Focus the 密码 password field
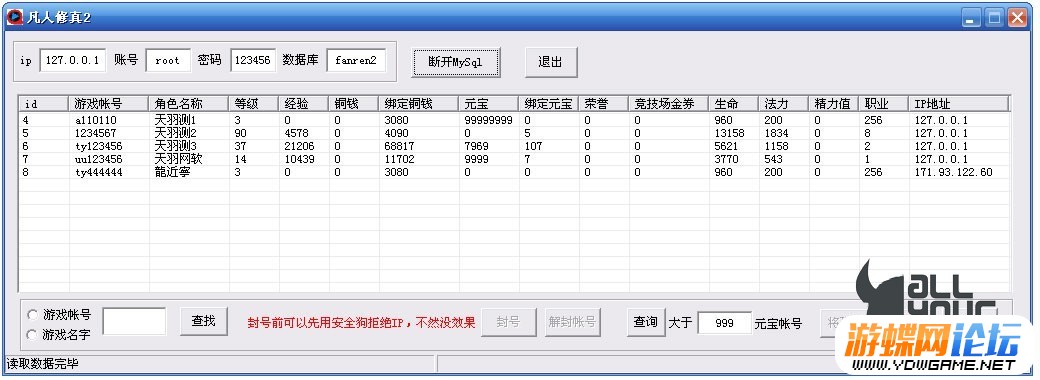Viewport: 1040px width, 380px height. [x=253, y=60]
